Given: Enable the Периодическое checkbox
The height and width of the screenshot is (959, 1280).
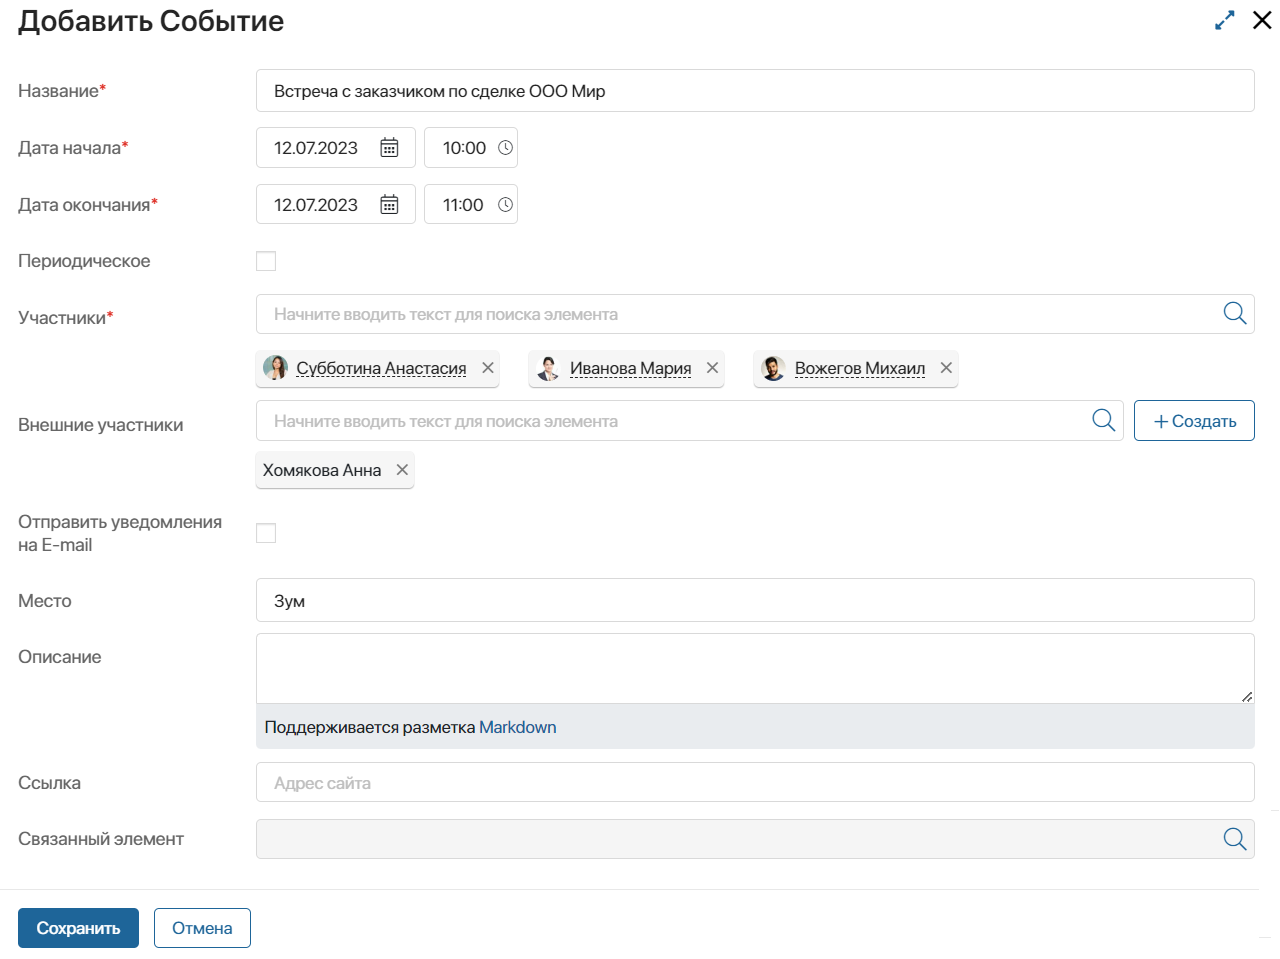Looking at the screenshot, I should [x=266, y=261].
